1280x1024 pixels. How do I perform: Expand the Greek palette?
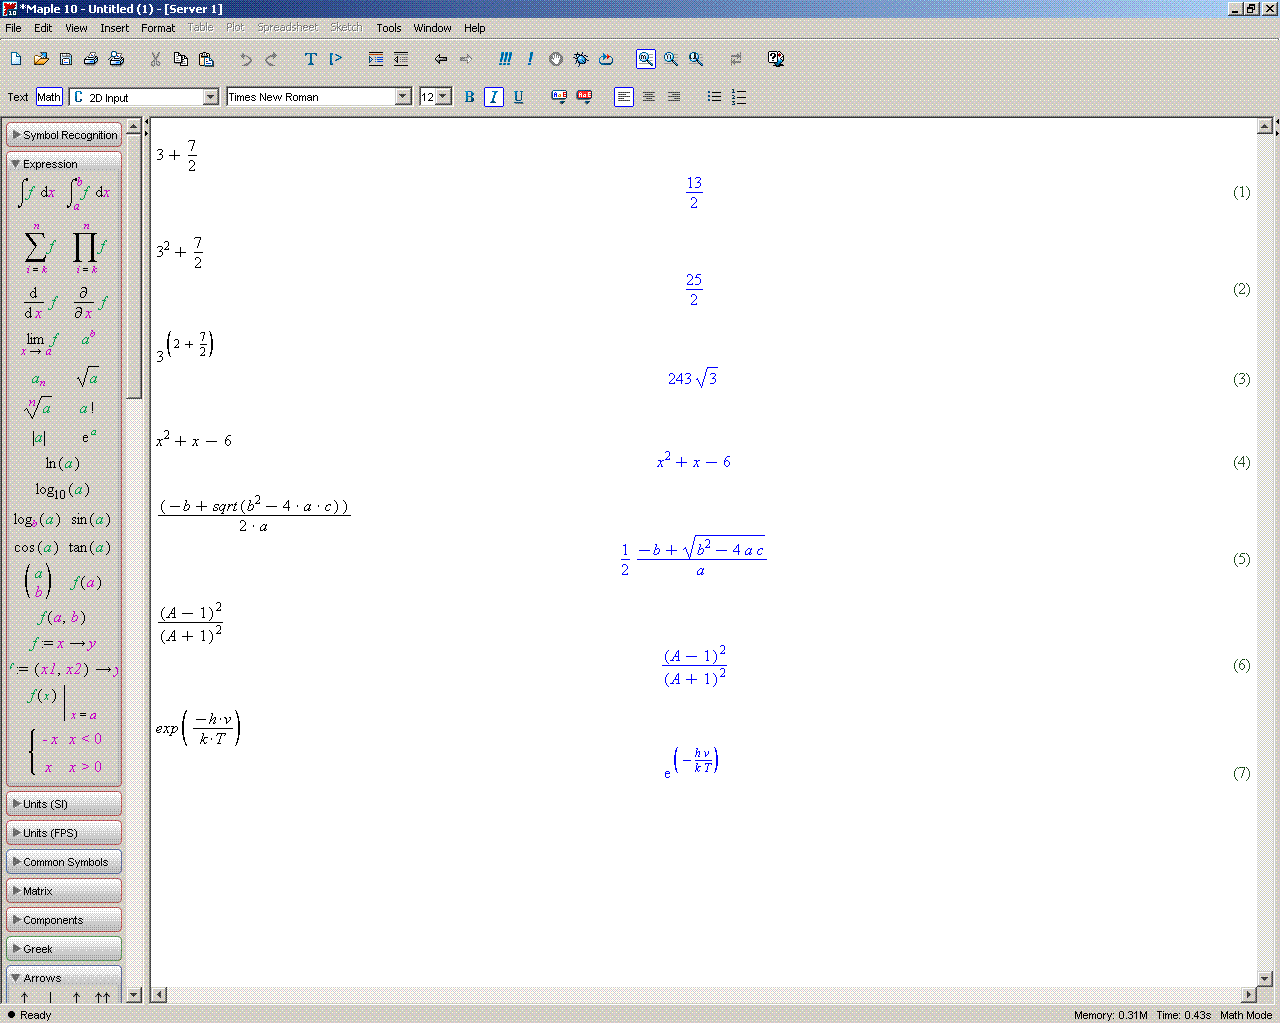tap(64, 949)
